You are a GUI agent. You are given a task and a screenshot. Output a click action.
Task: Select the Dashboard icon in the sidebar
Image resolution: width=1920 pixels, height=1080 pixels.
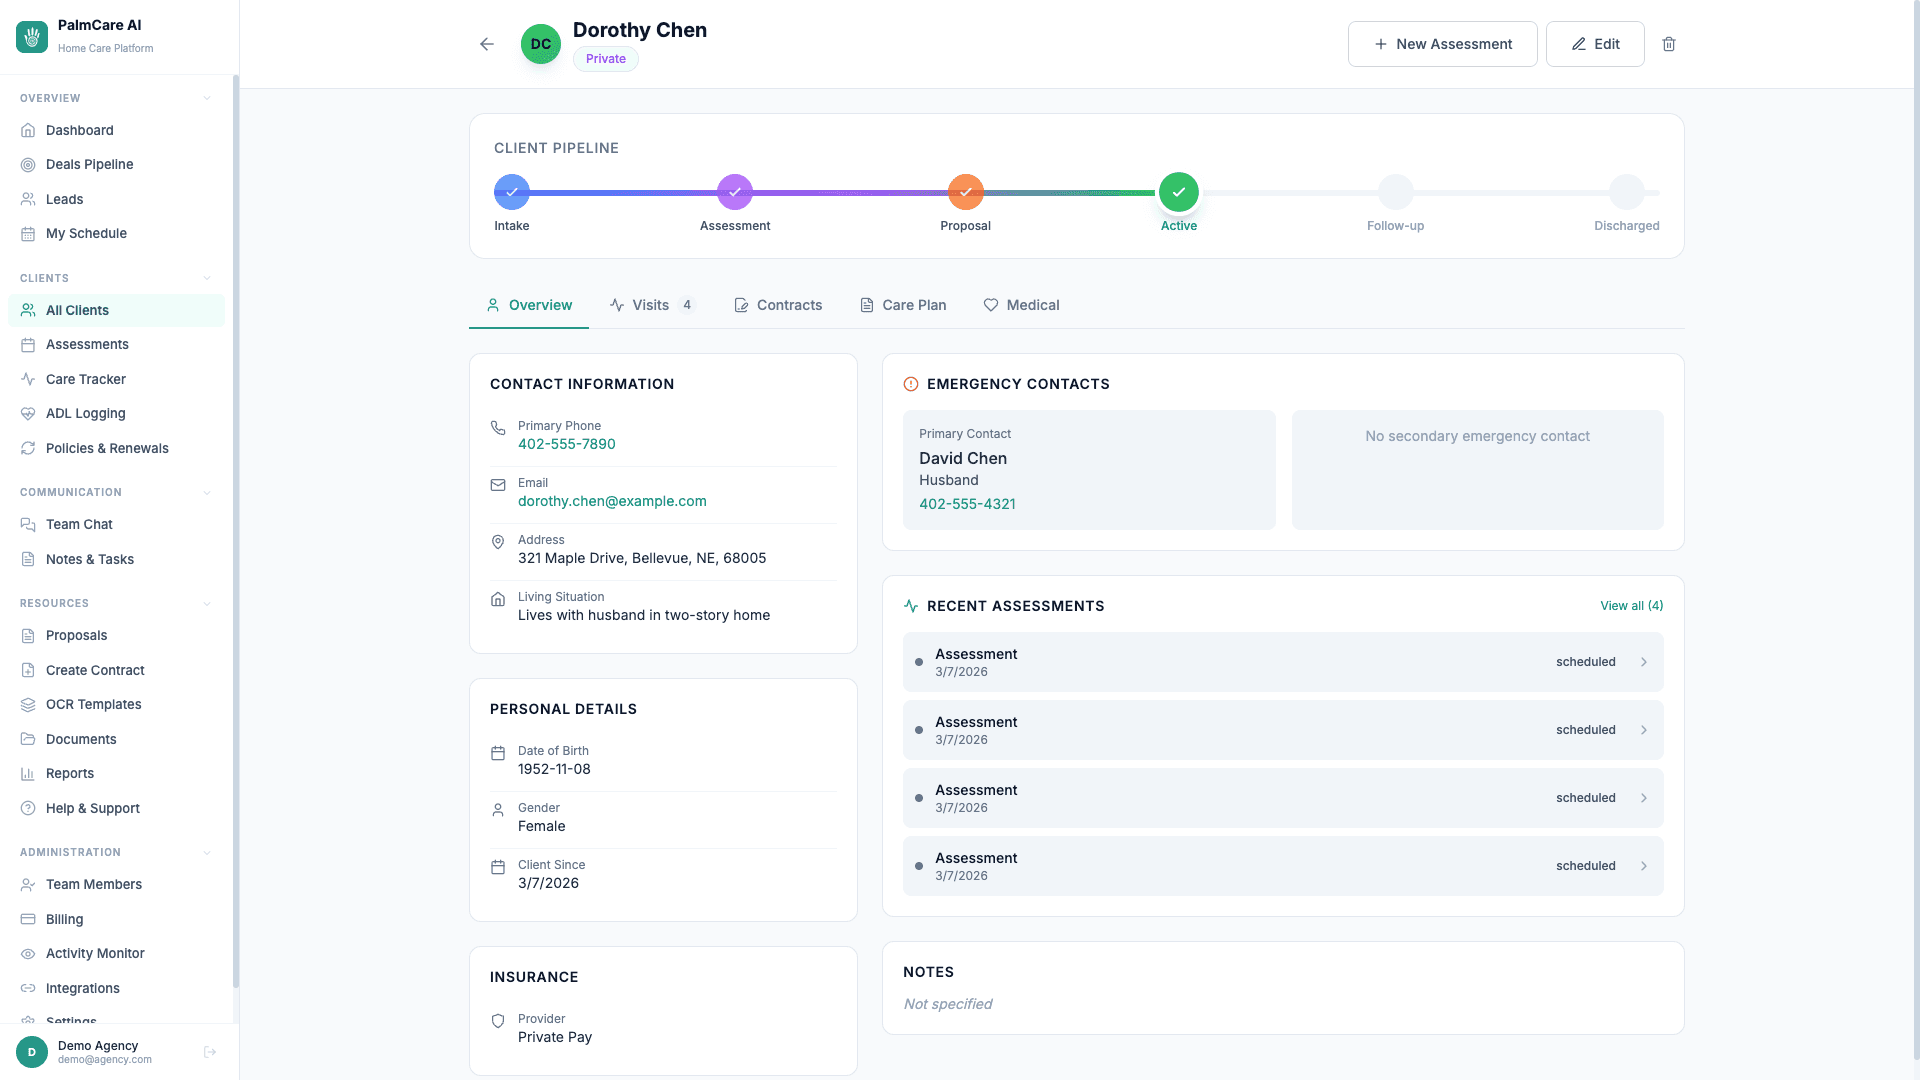tap(29, 130)
